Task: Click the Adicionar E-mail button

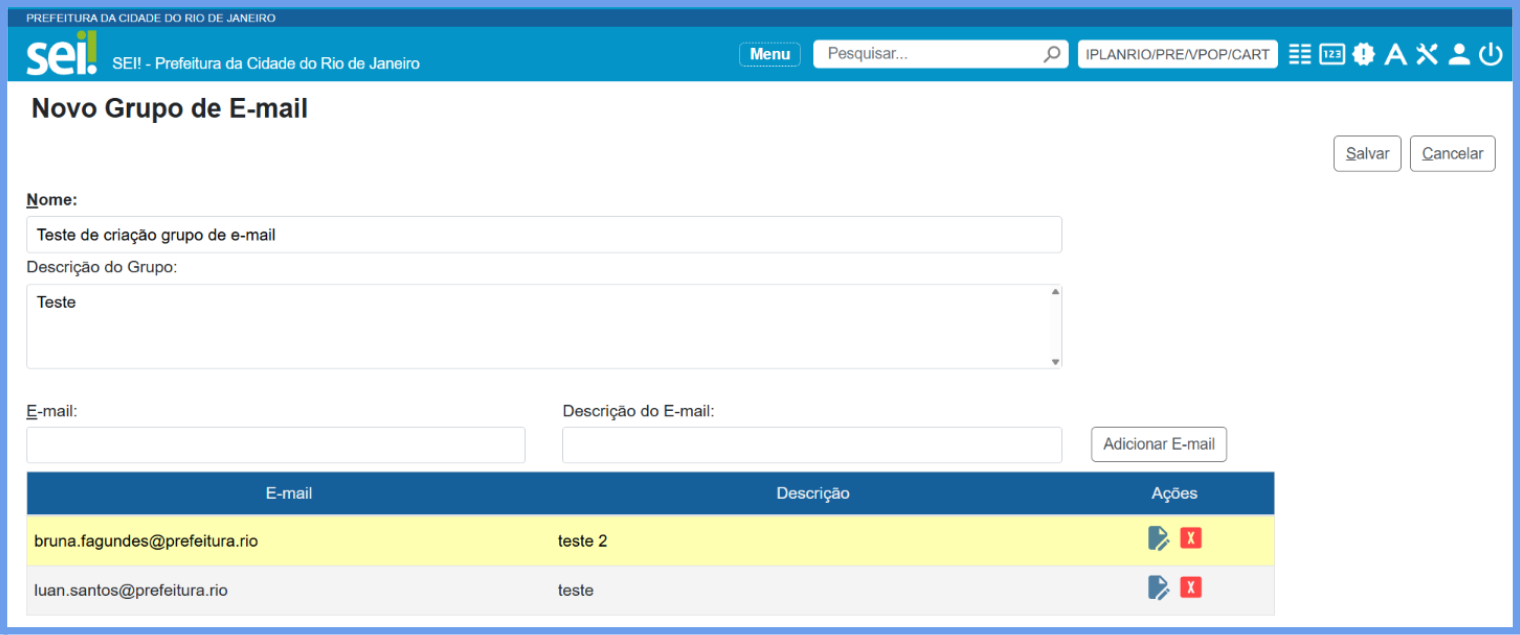Action: (1158, 444)
